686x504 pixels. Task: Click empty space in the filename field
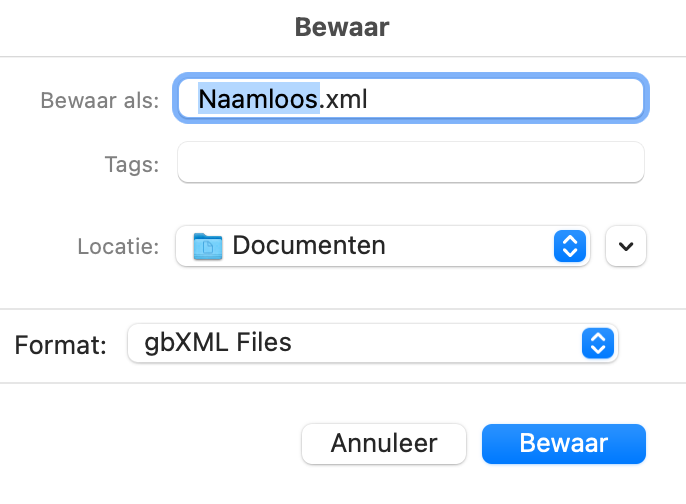pyautogui.click(x=503, y=98)
